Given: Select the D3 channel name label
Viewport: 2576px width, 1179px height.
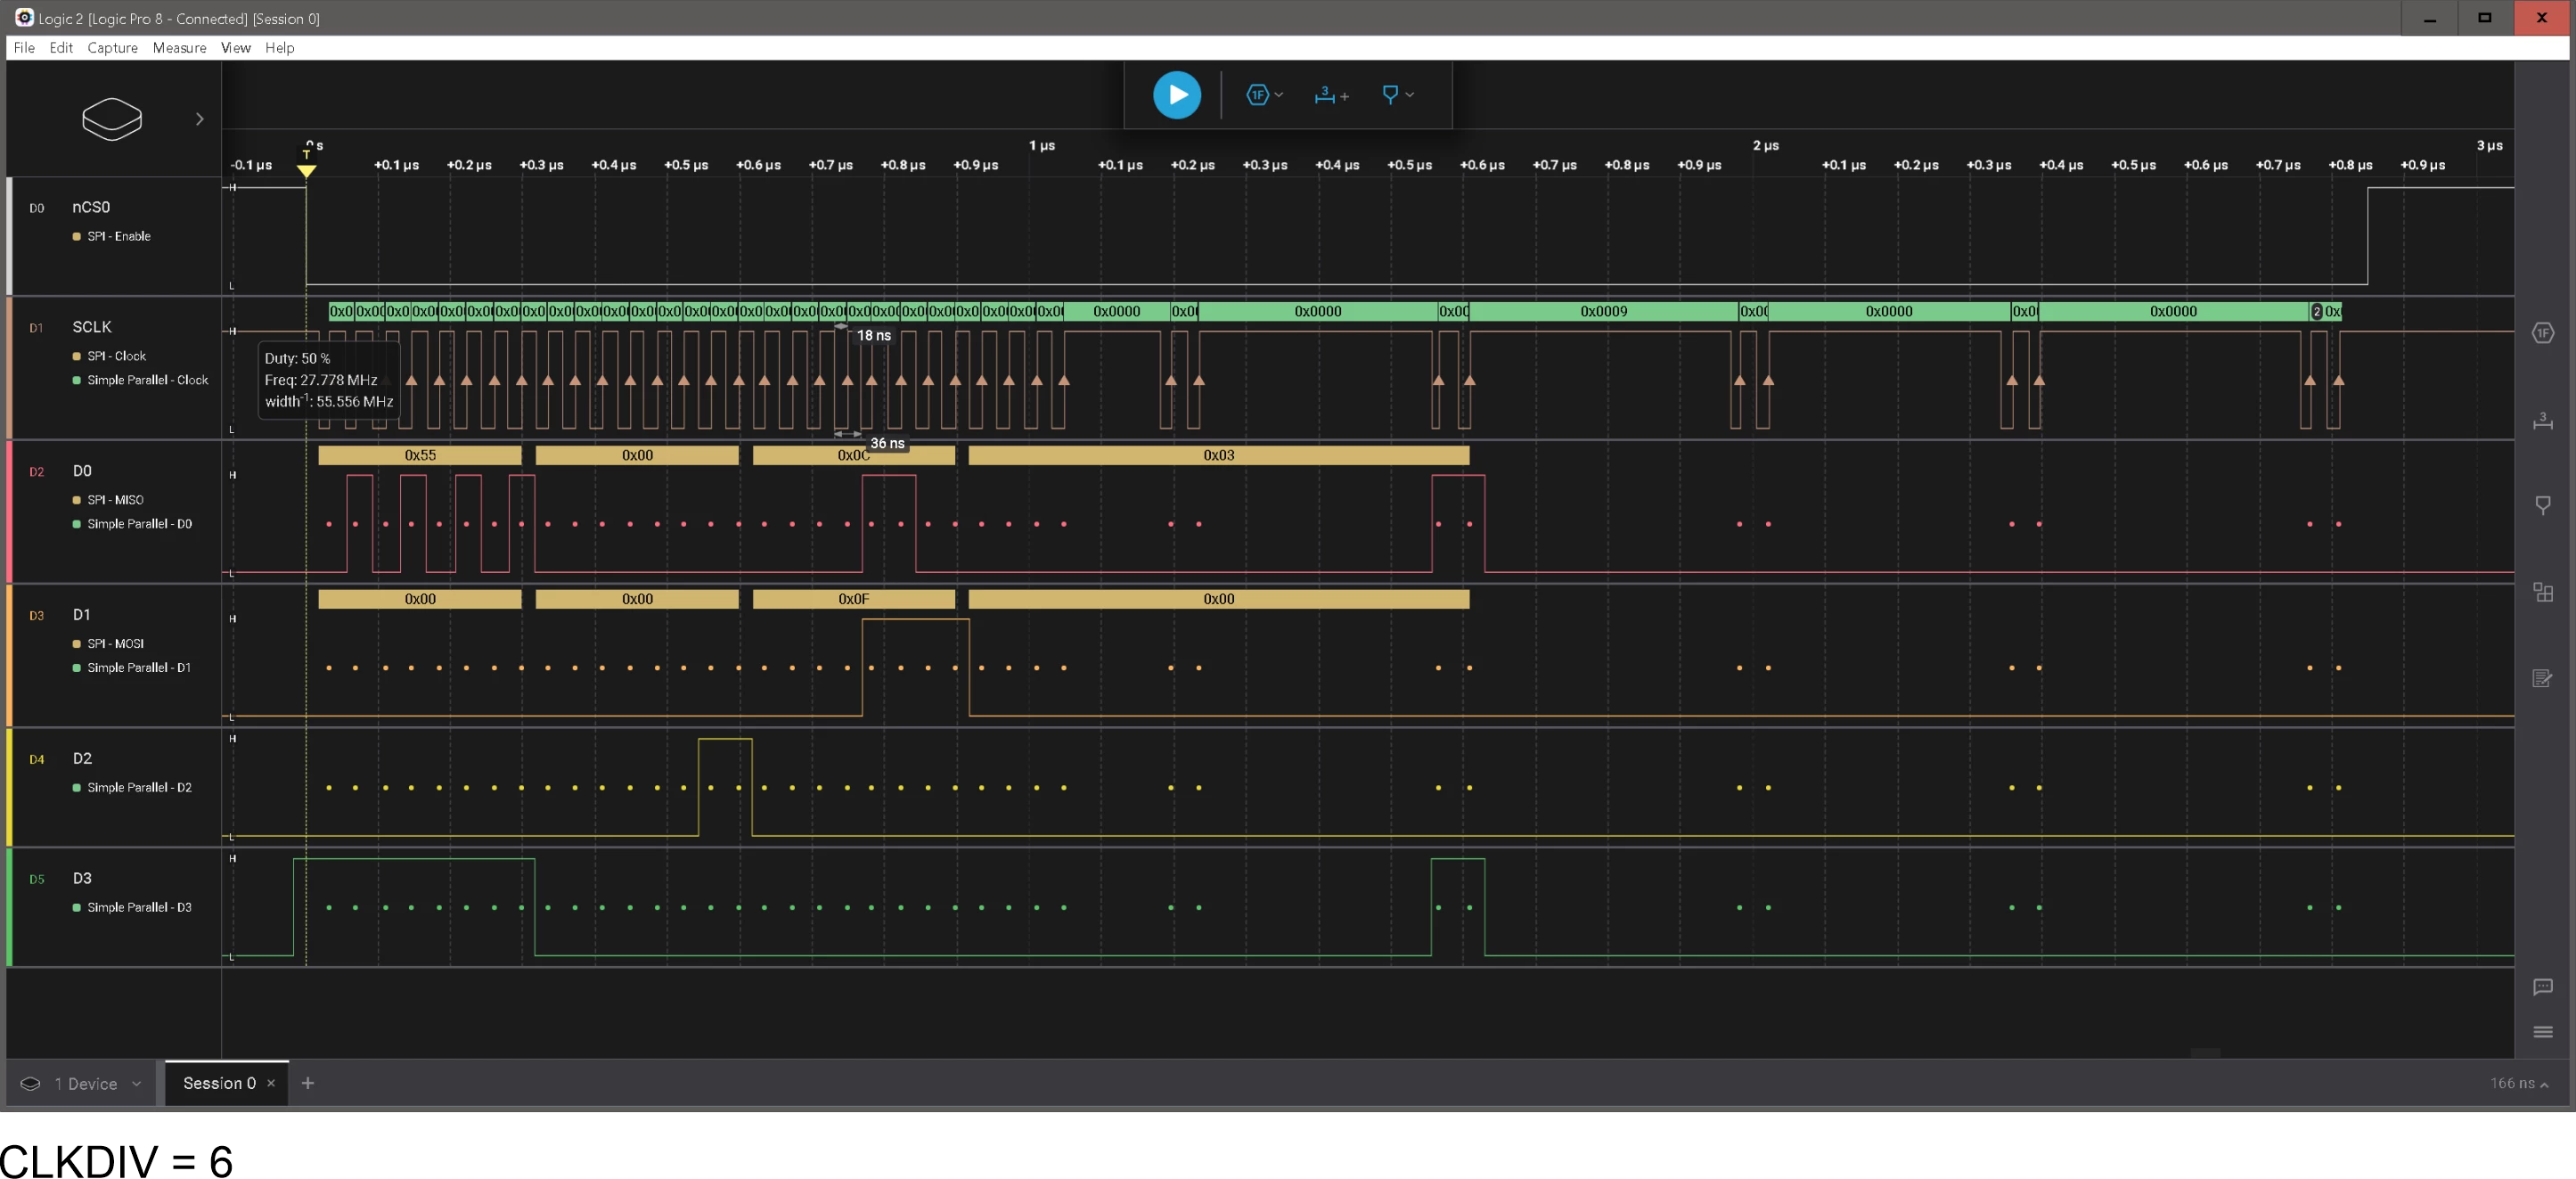Looking at the screenshot, I should pyautogui.click(x=82, y=880).
